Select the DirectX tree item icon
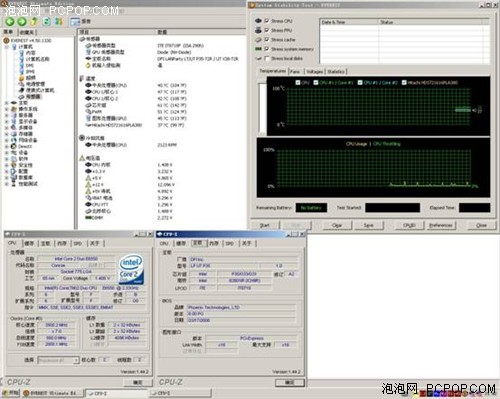 (x=14, y=146)
